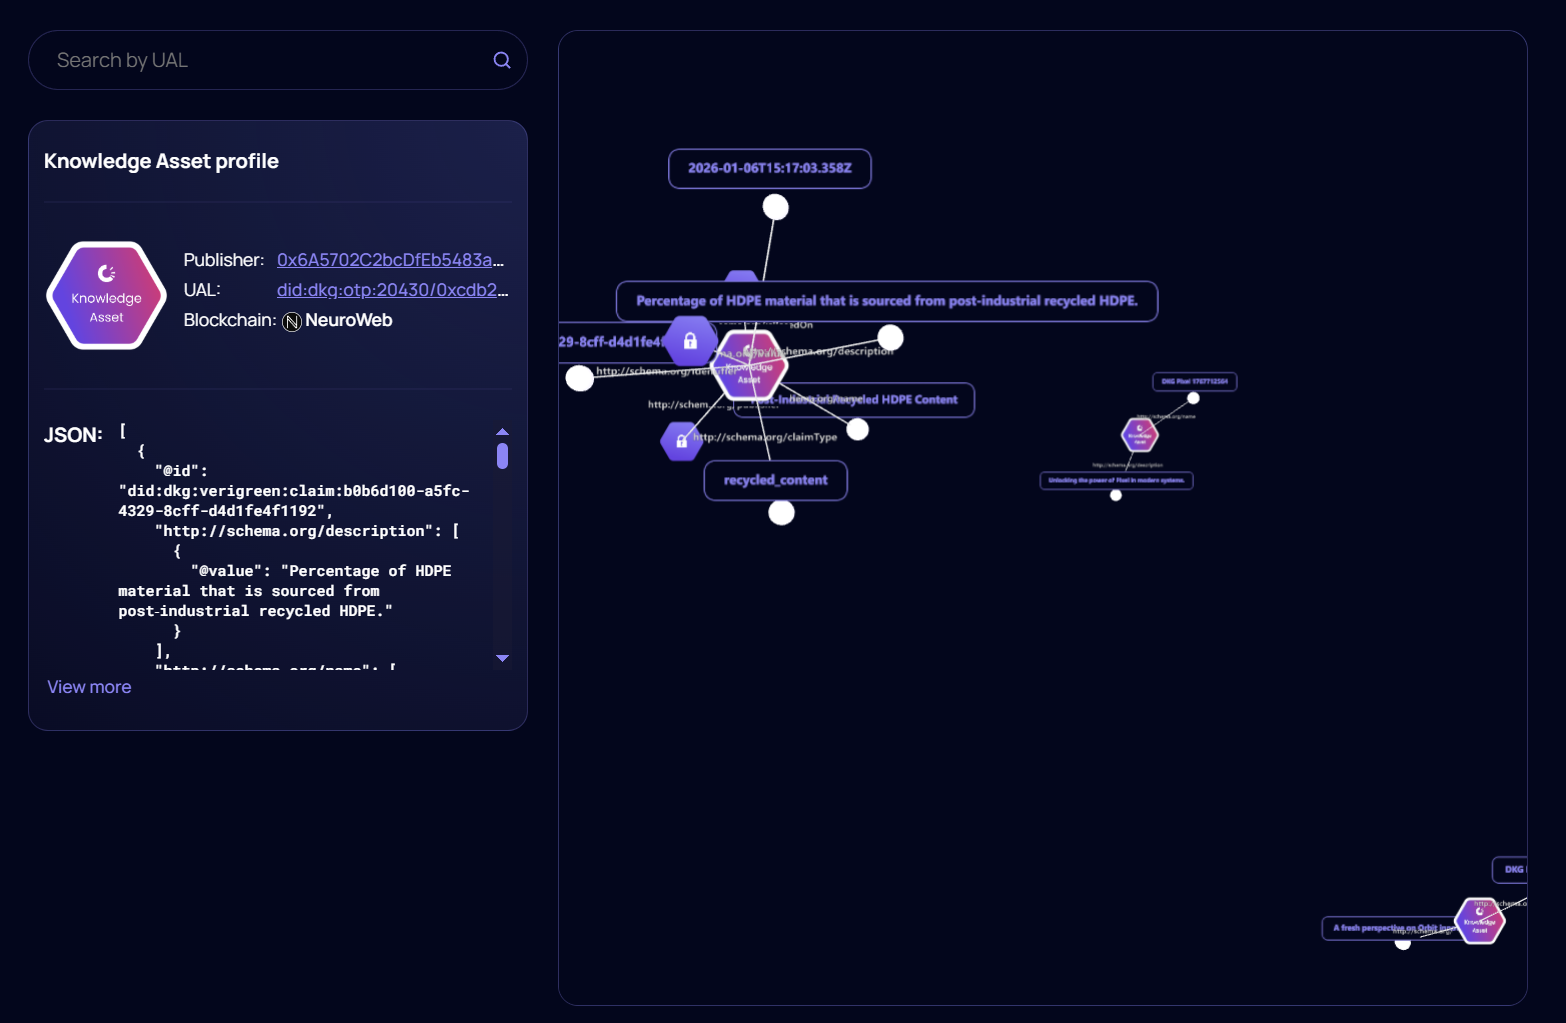The width and height of the screenshot is (1566, 1023).
Task: Open the UAL link did:dkg:otp:20430
Action: point(392,290)
